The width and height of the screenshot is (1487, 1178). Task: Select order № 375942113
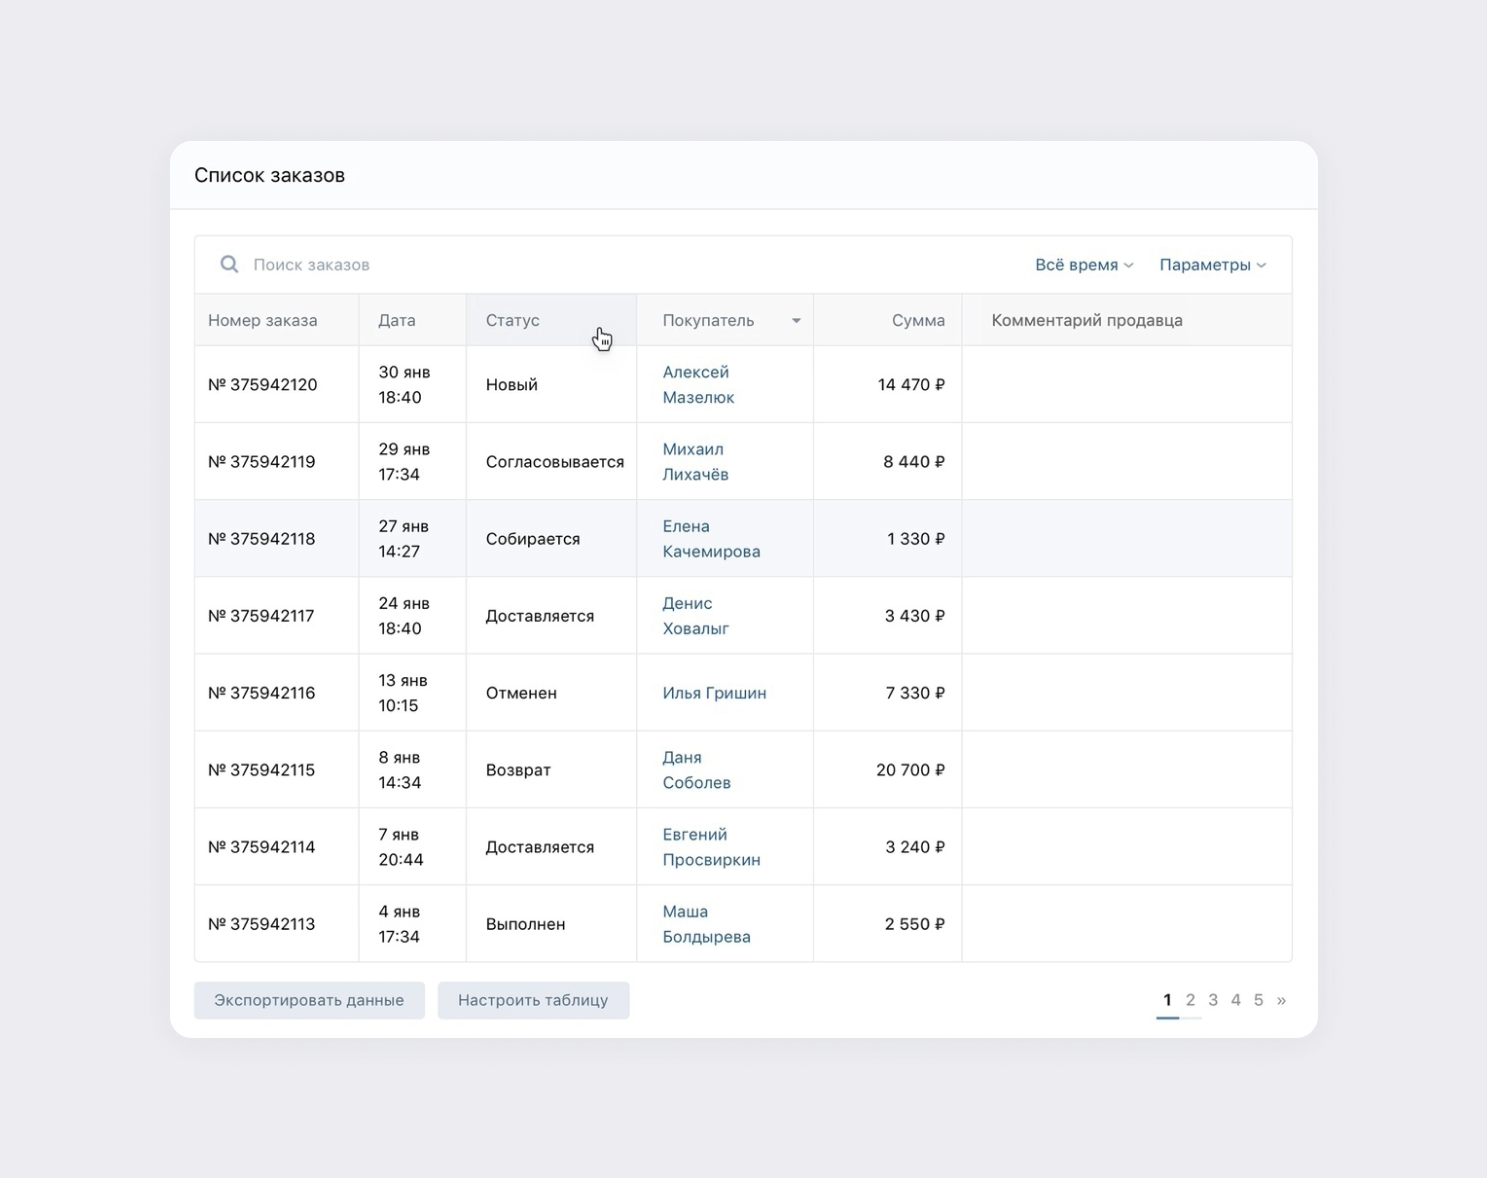(x=261, y=924)
